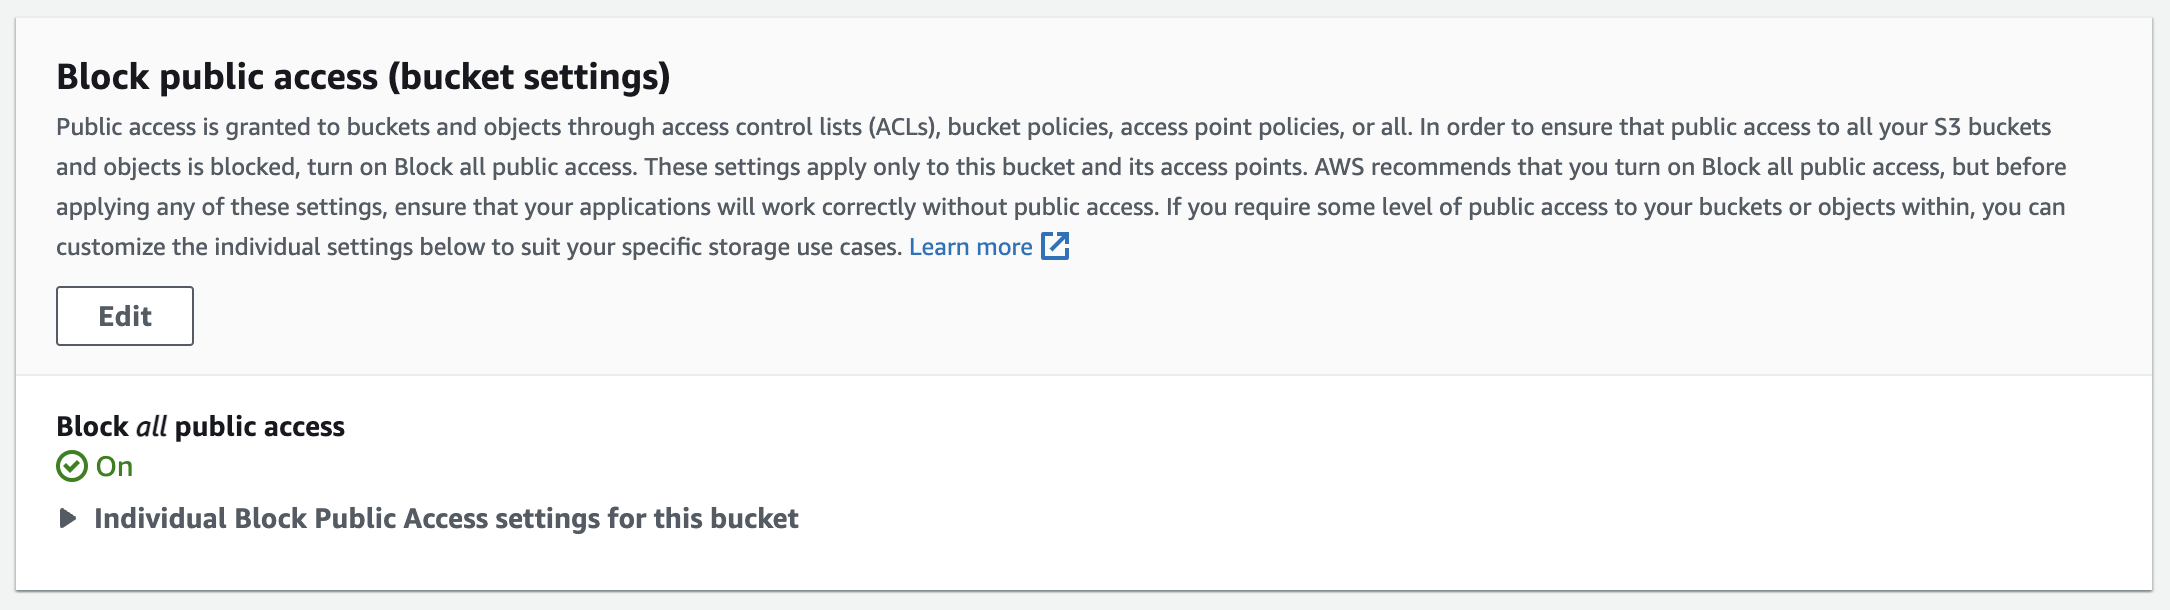The image size is (2170, 610).
Task: Open the Learn more link
Action: coord(970,247)
